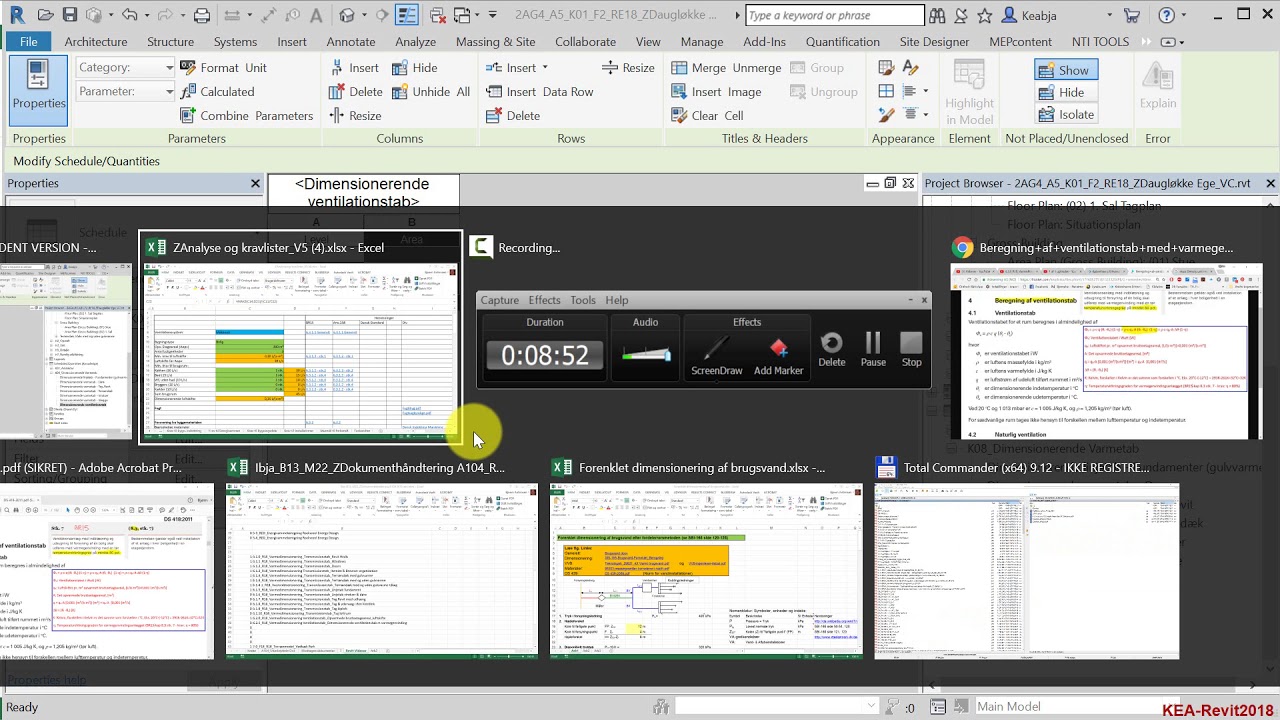
Task: Click the Borders icon in Appearance panel
Action: click(886, 91)
